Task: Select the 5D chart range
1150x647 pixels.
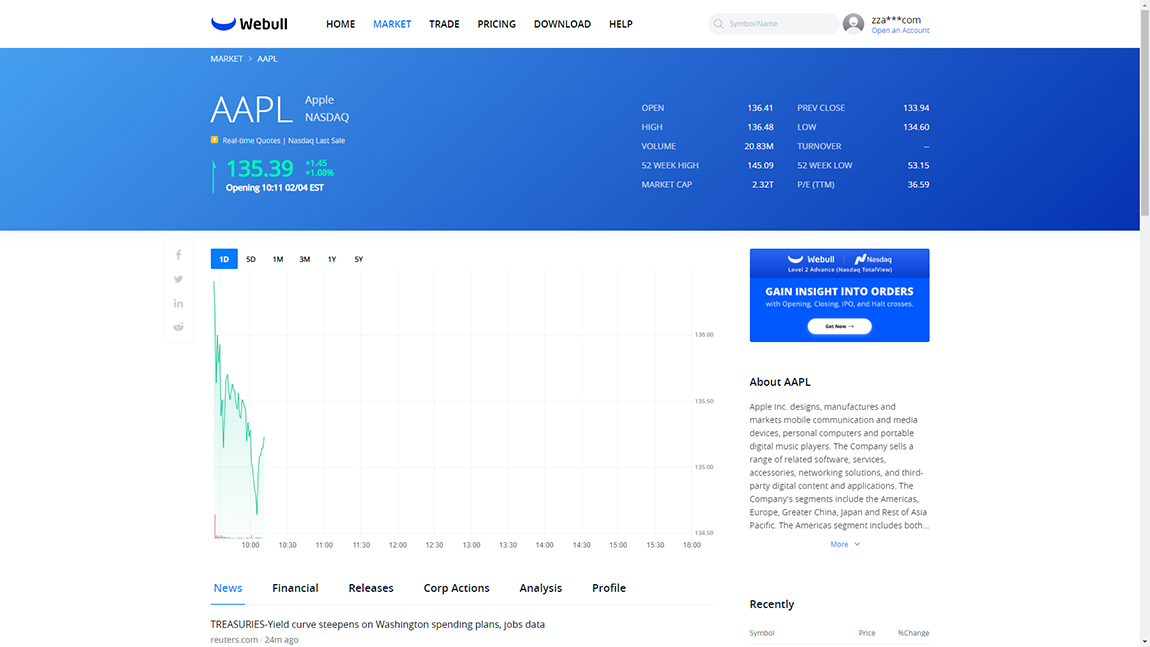Action: pos(251,259)
